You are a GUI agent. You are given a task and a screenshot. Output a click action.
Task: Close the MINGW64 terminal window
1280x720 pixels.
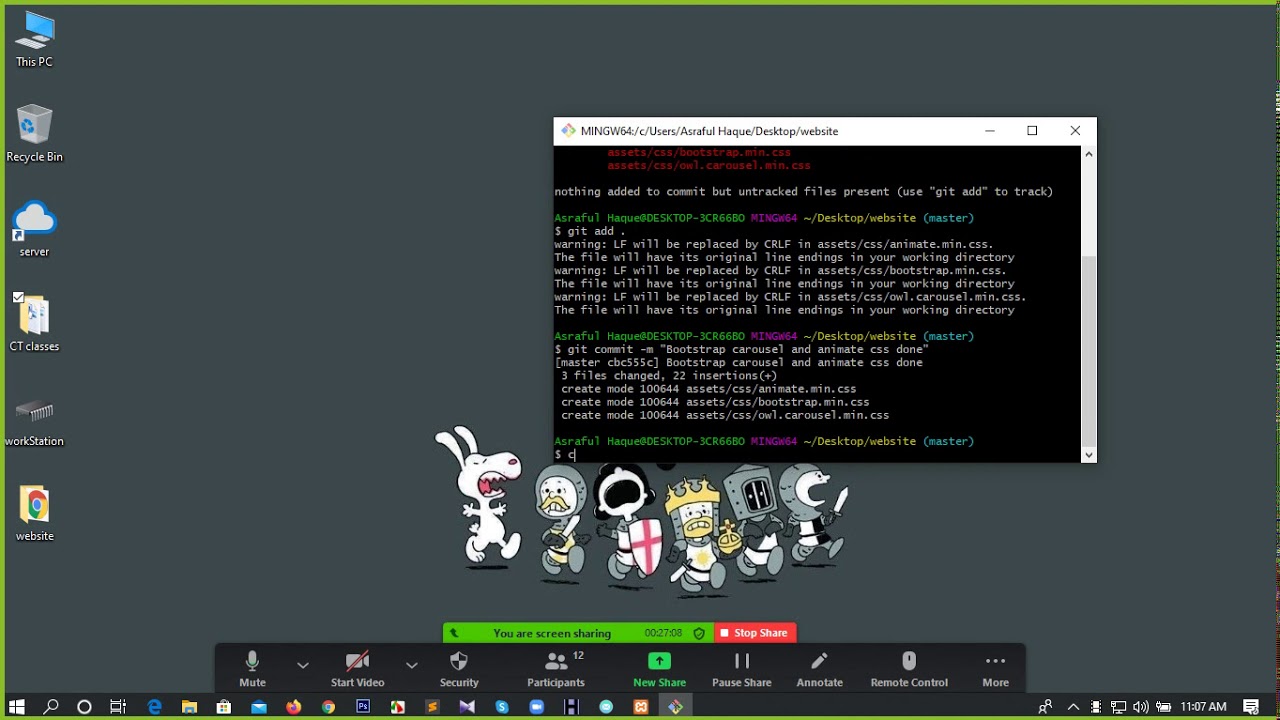[x=1075, y=131]
